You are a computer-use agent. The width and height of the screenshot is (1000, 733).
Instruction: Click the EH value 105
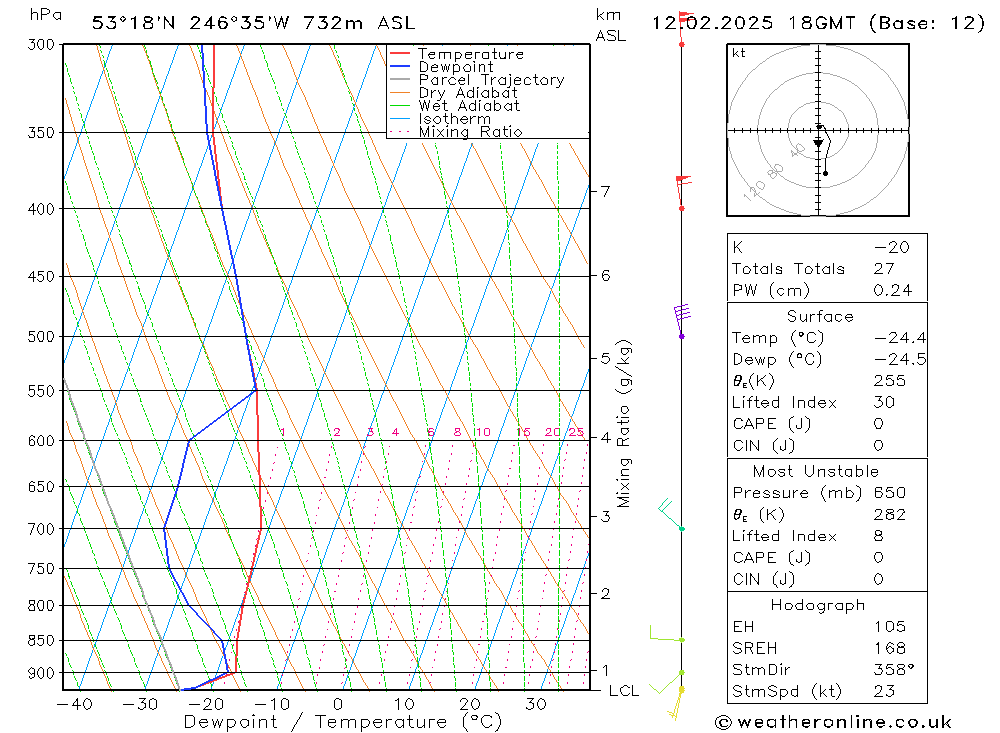coord(890,626)
